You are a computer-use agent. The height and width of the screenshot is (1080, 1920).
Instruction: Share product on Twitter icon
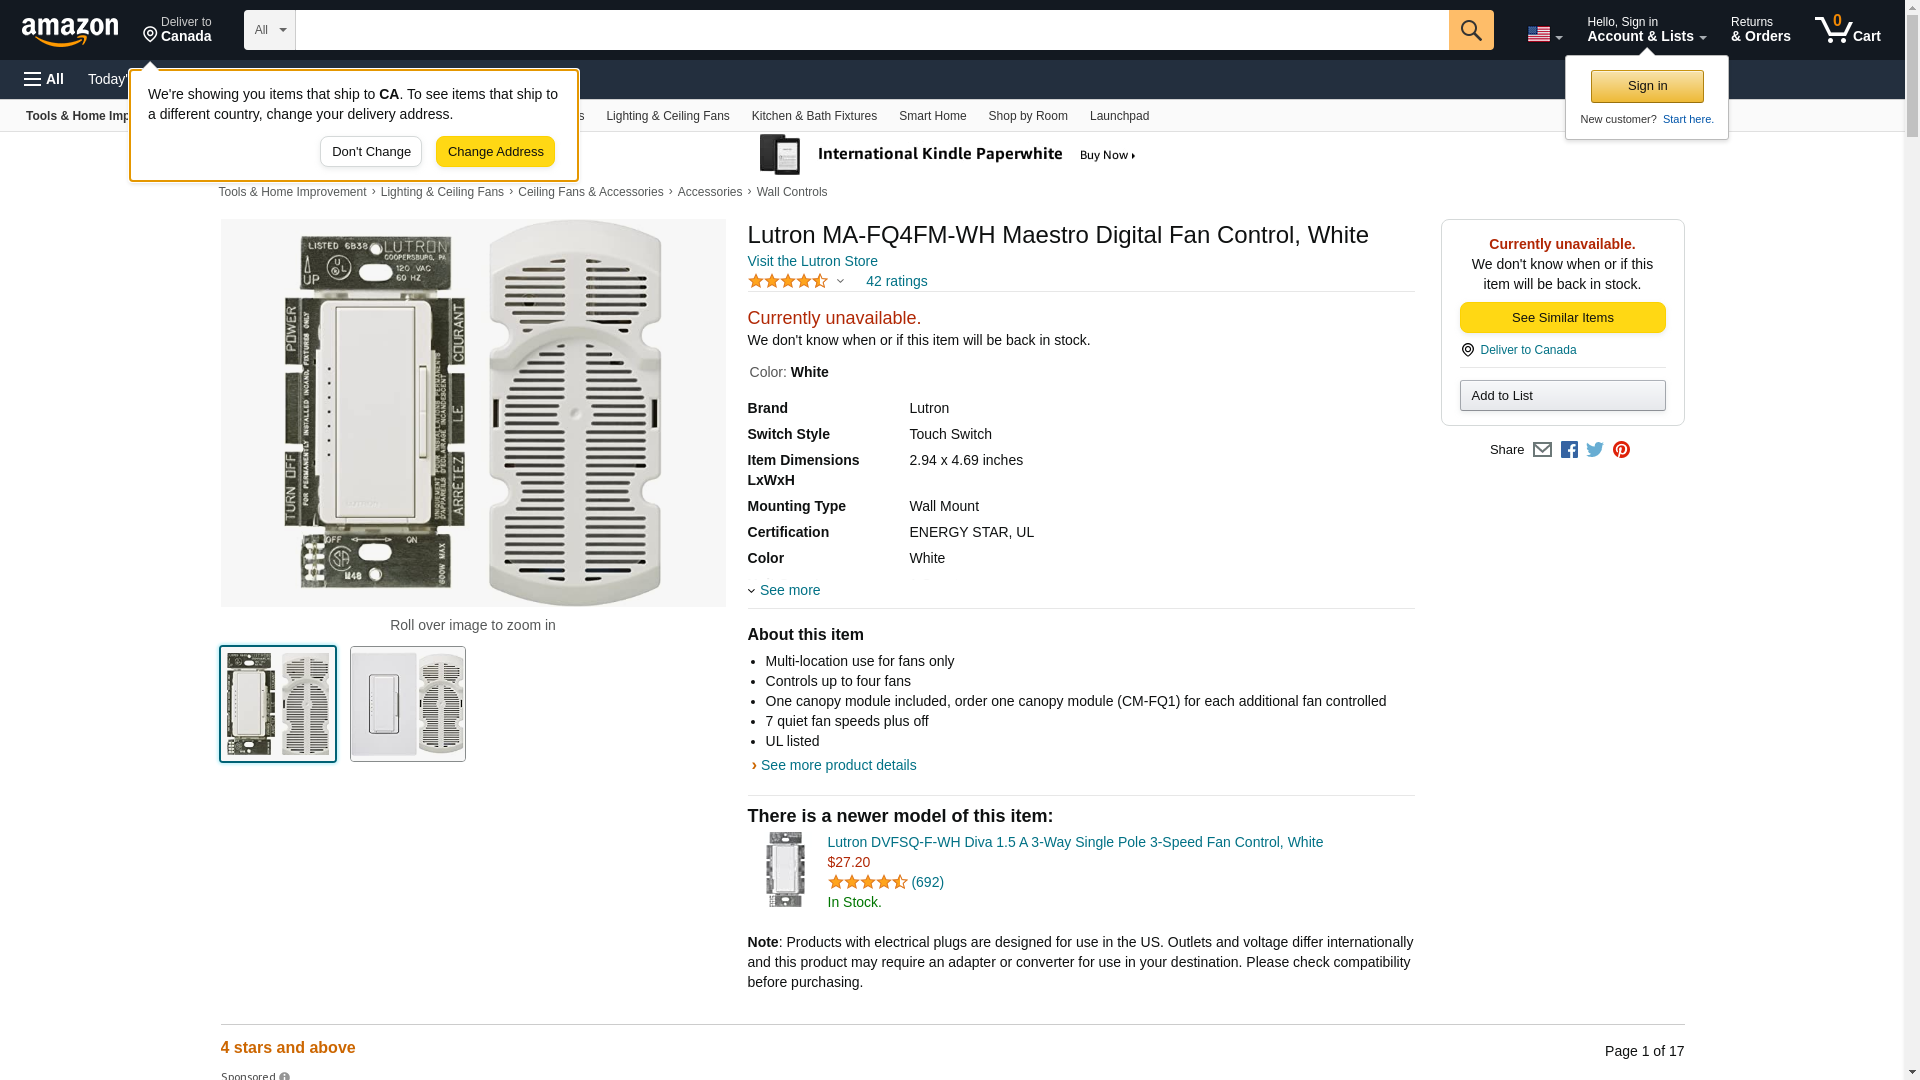point(1595,450)
